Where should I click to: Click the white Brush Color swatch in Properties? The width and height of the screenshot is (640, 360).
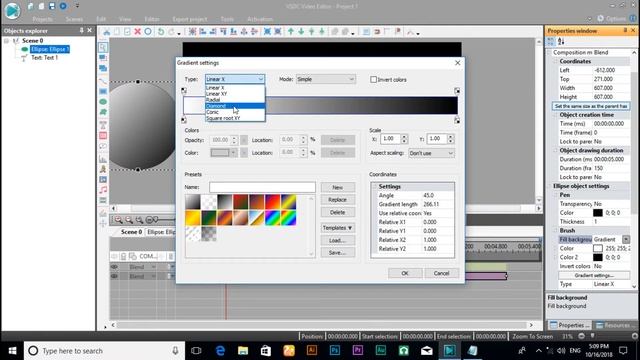coord(598,248)
